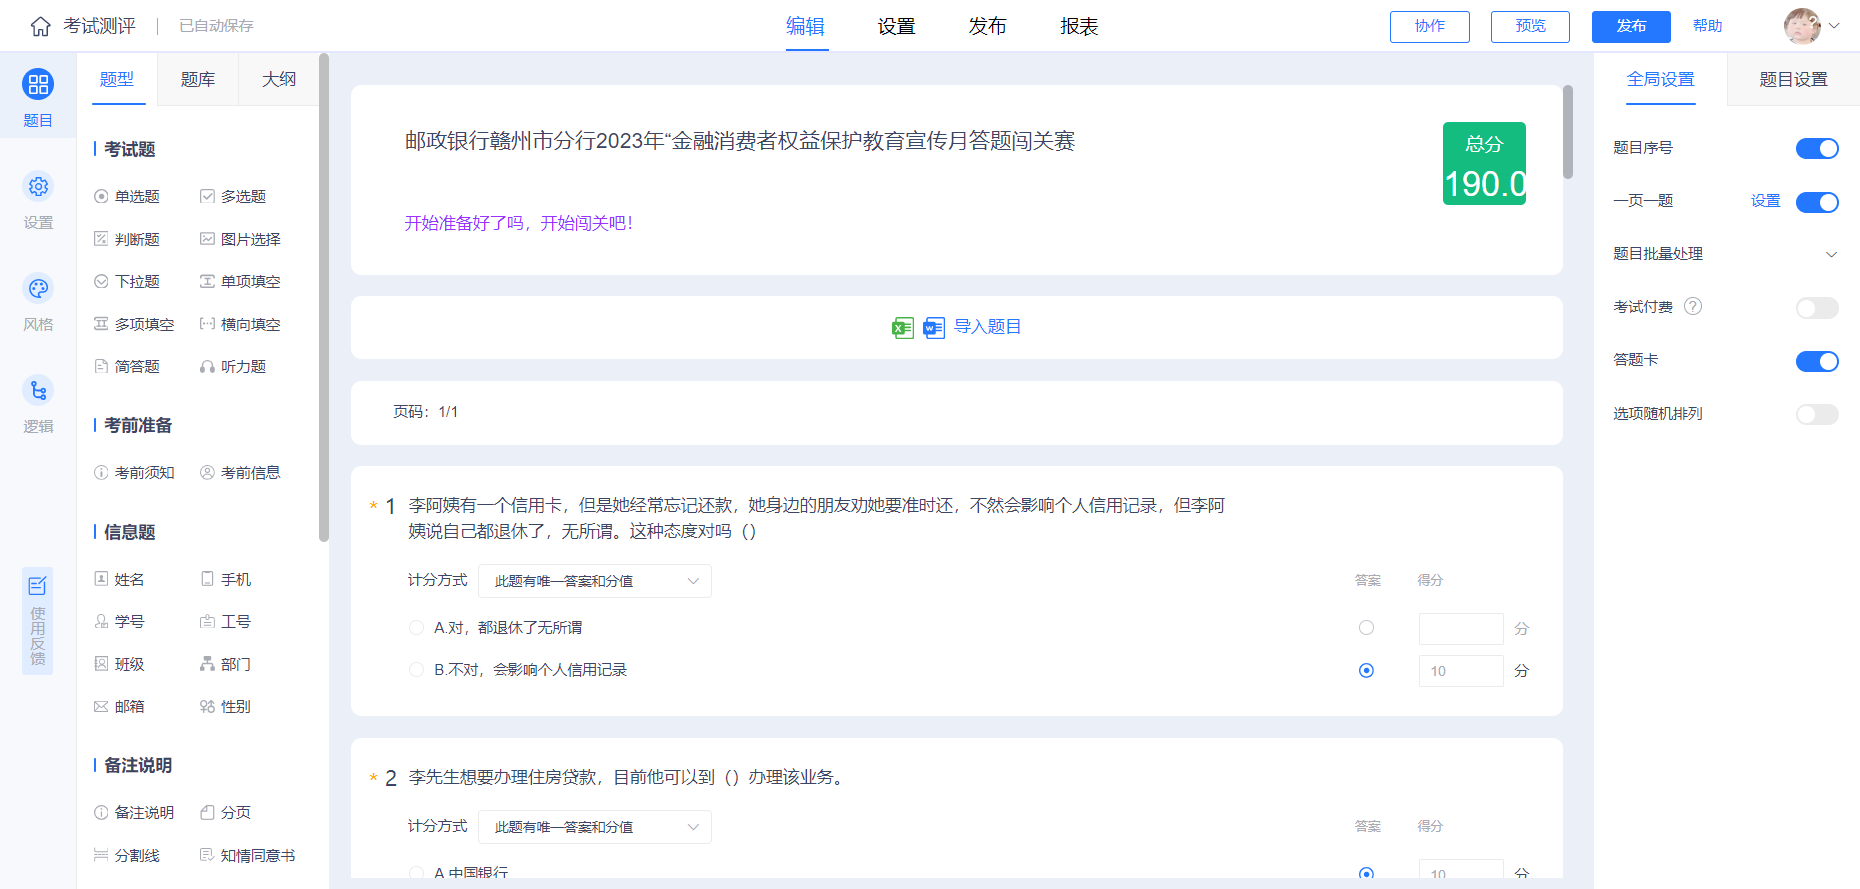Viewport: 1860px width, 889px height.
Task: Open the 大纲 tab
Action: coord(279,79)
